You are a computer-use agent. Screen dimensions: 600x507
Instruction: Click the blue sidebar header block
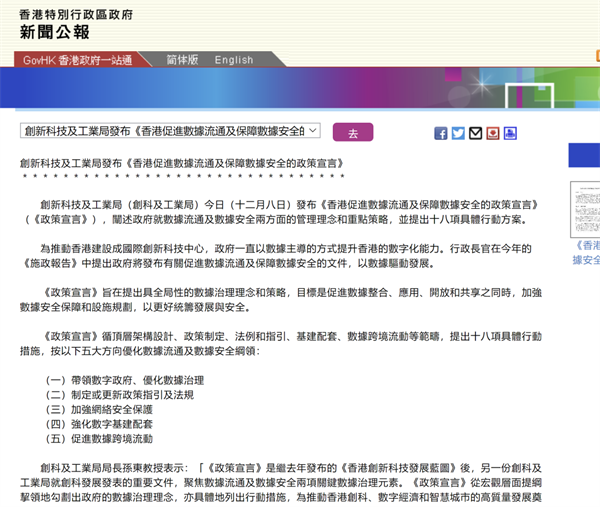(x=584, y=155)
